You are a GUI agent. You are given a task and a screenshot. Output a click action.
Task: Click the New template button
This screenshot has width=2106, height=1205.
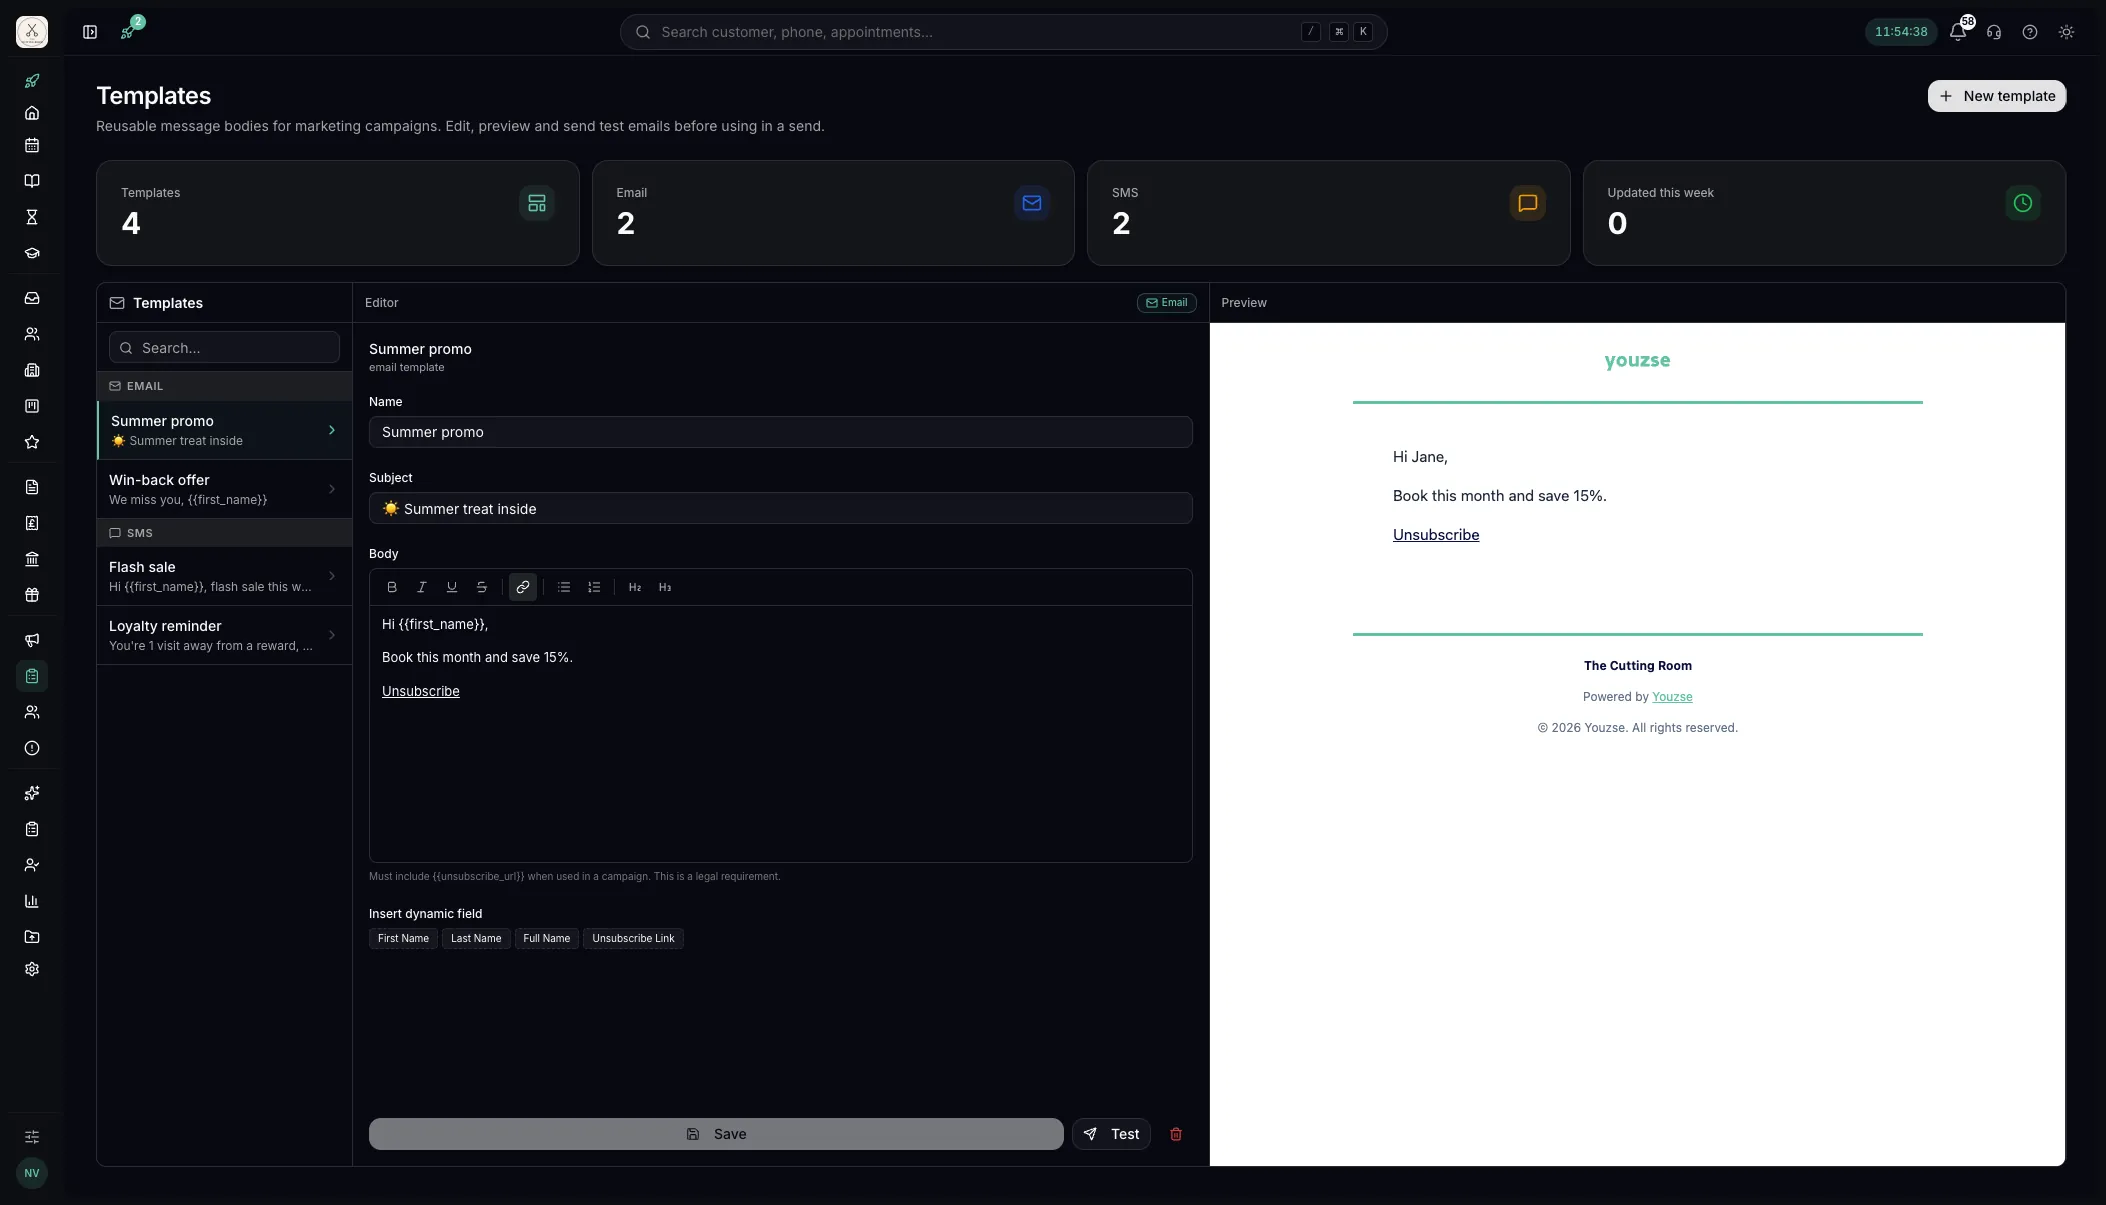1996,96
